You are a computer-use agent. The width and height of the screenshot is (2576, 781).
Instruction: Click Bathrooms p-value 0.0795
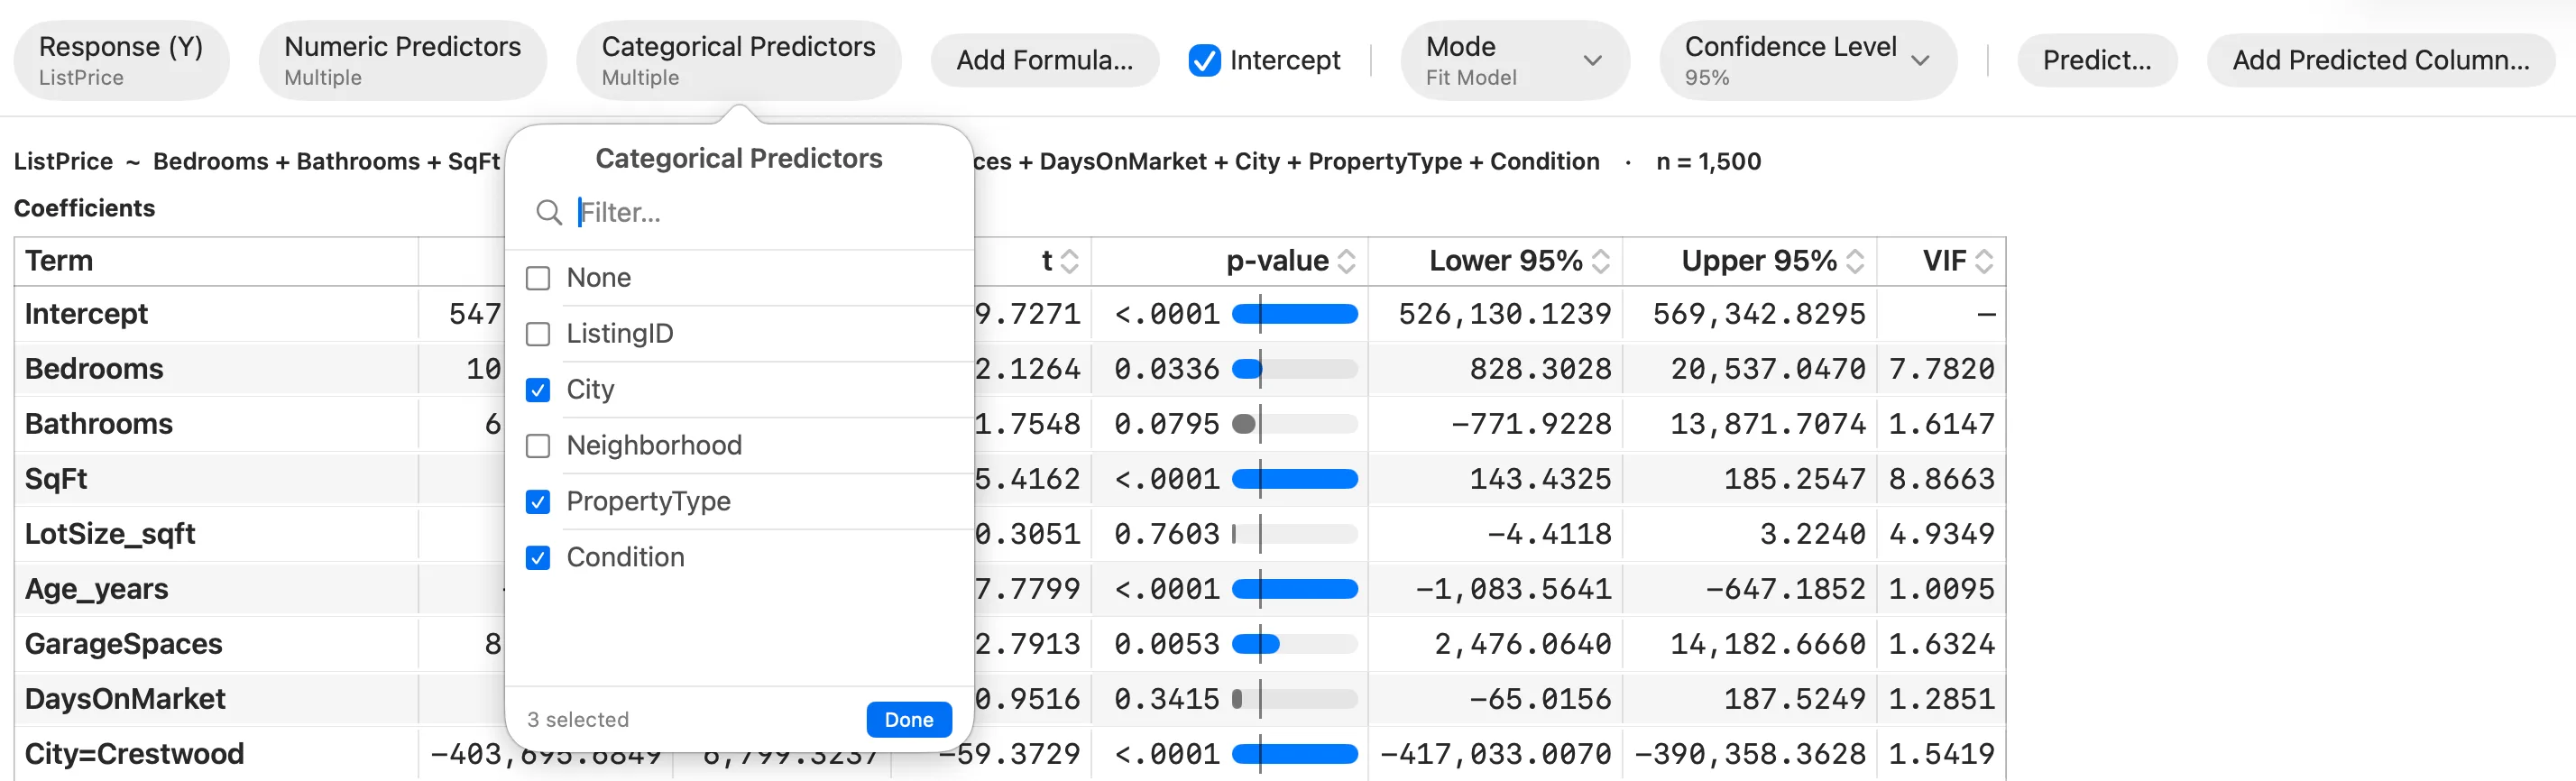pyautogui.click(x=1166, y=424)
